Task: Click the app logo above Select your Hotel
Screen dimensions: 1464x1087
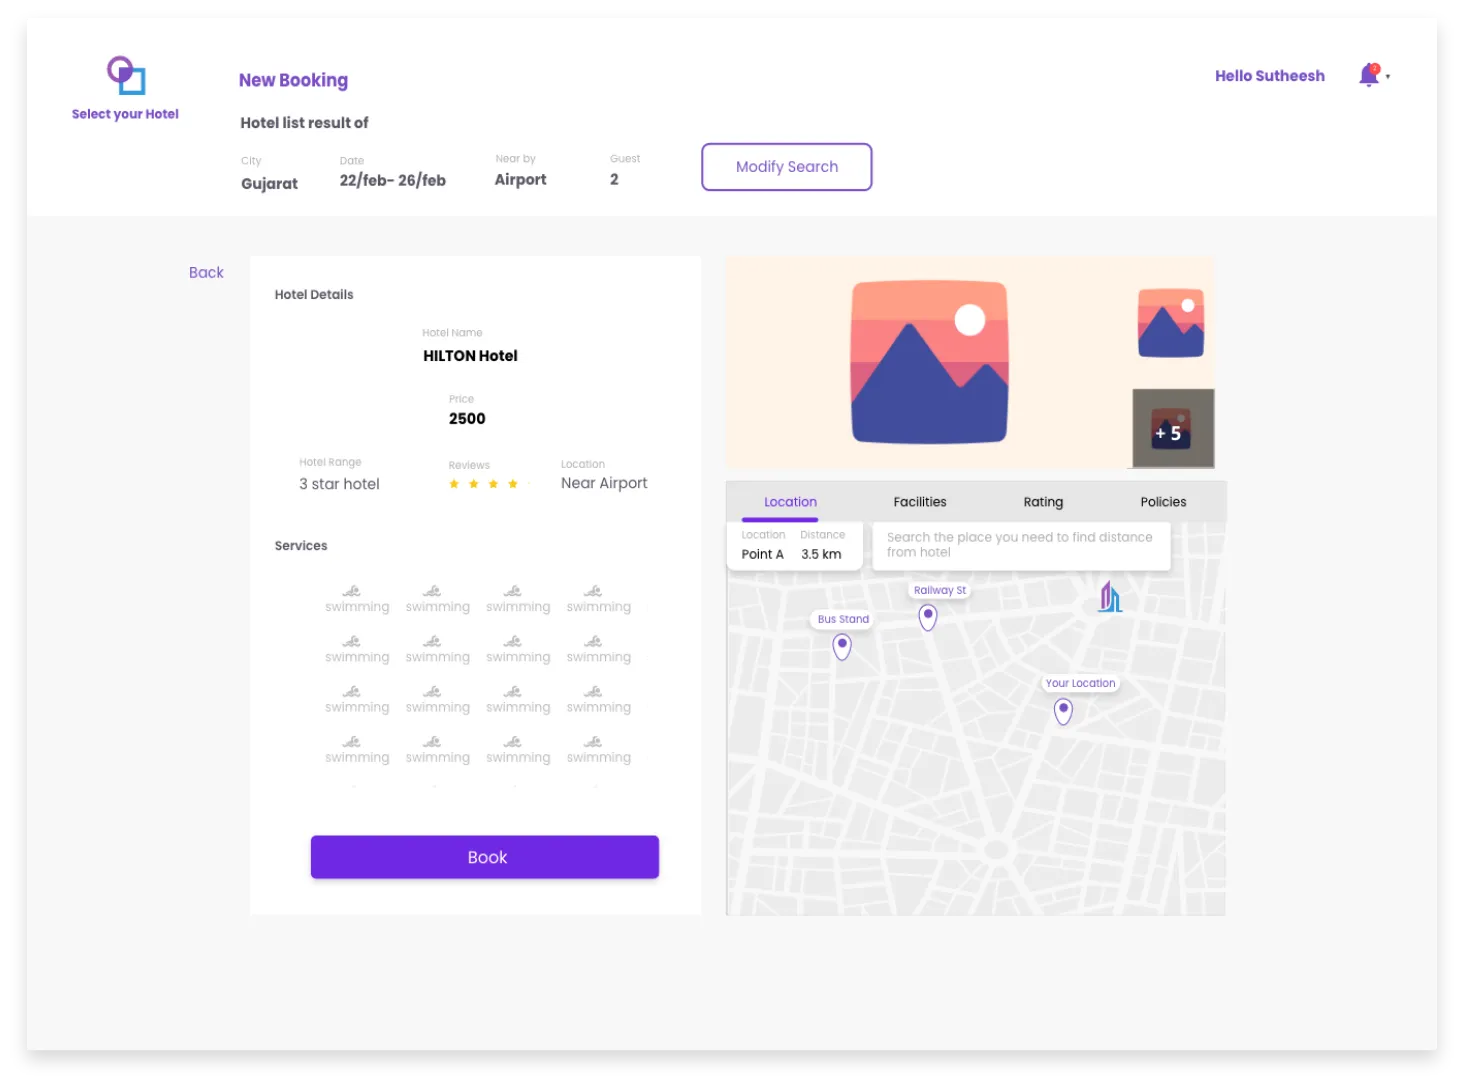Action: coord(126,75)
